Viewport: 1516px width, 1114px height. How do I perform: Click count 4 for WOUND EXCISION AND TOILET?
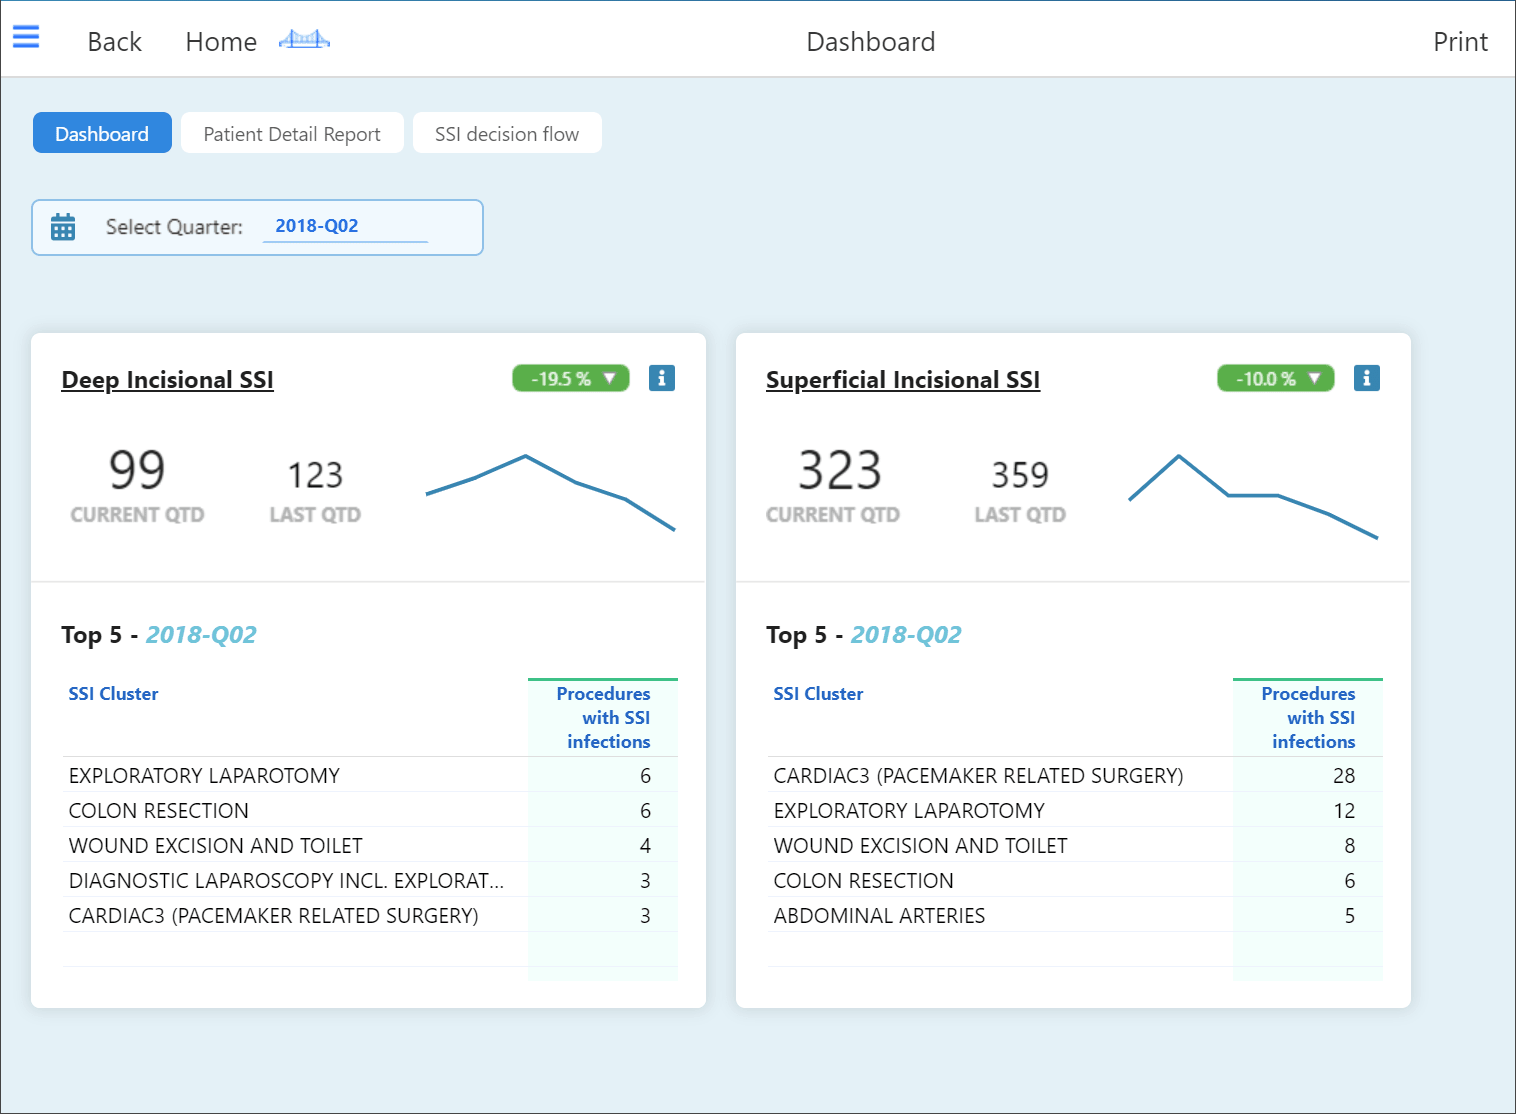click(645, 846)
